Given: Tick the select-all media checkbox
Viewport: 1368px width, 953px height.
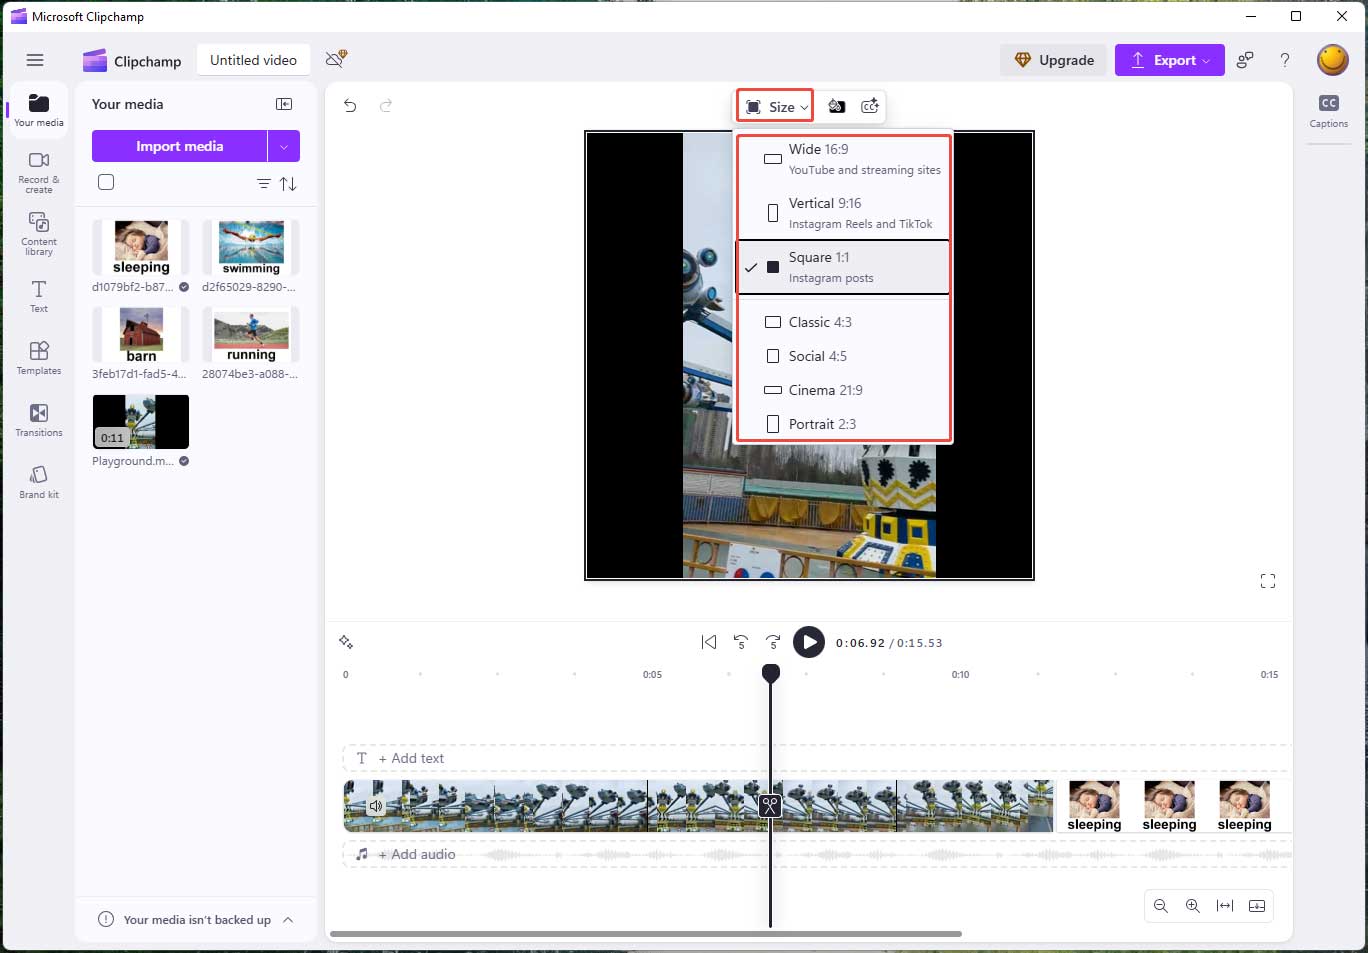Looking at the screenshot, I should coord(105,182).
